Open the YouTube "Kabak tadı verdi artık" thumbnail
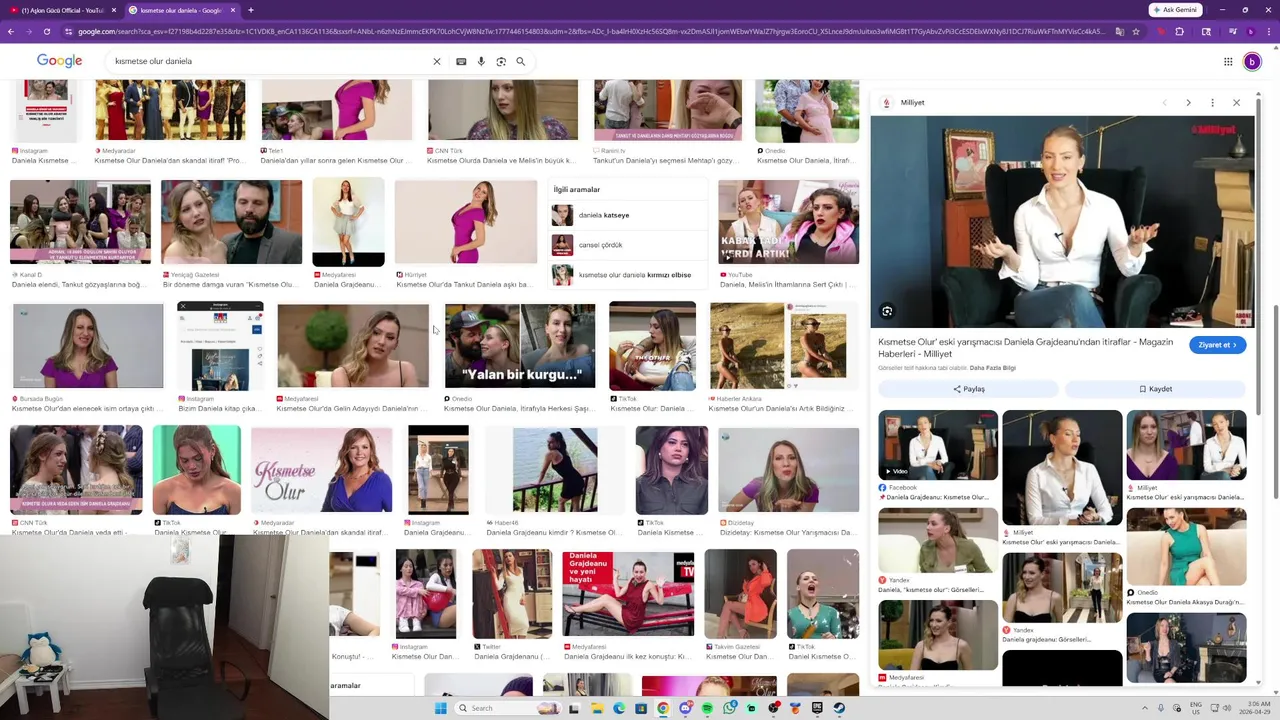The image size is (1280, 720). (788, 222)
